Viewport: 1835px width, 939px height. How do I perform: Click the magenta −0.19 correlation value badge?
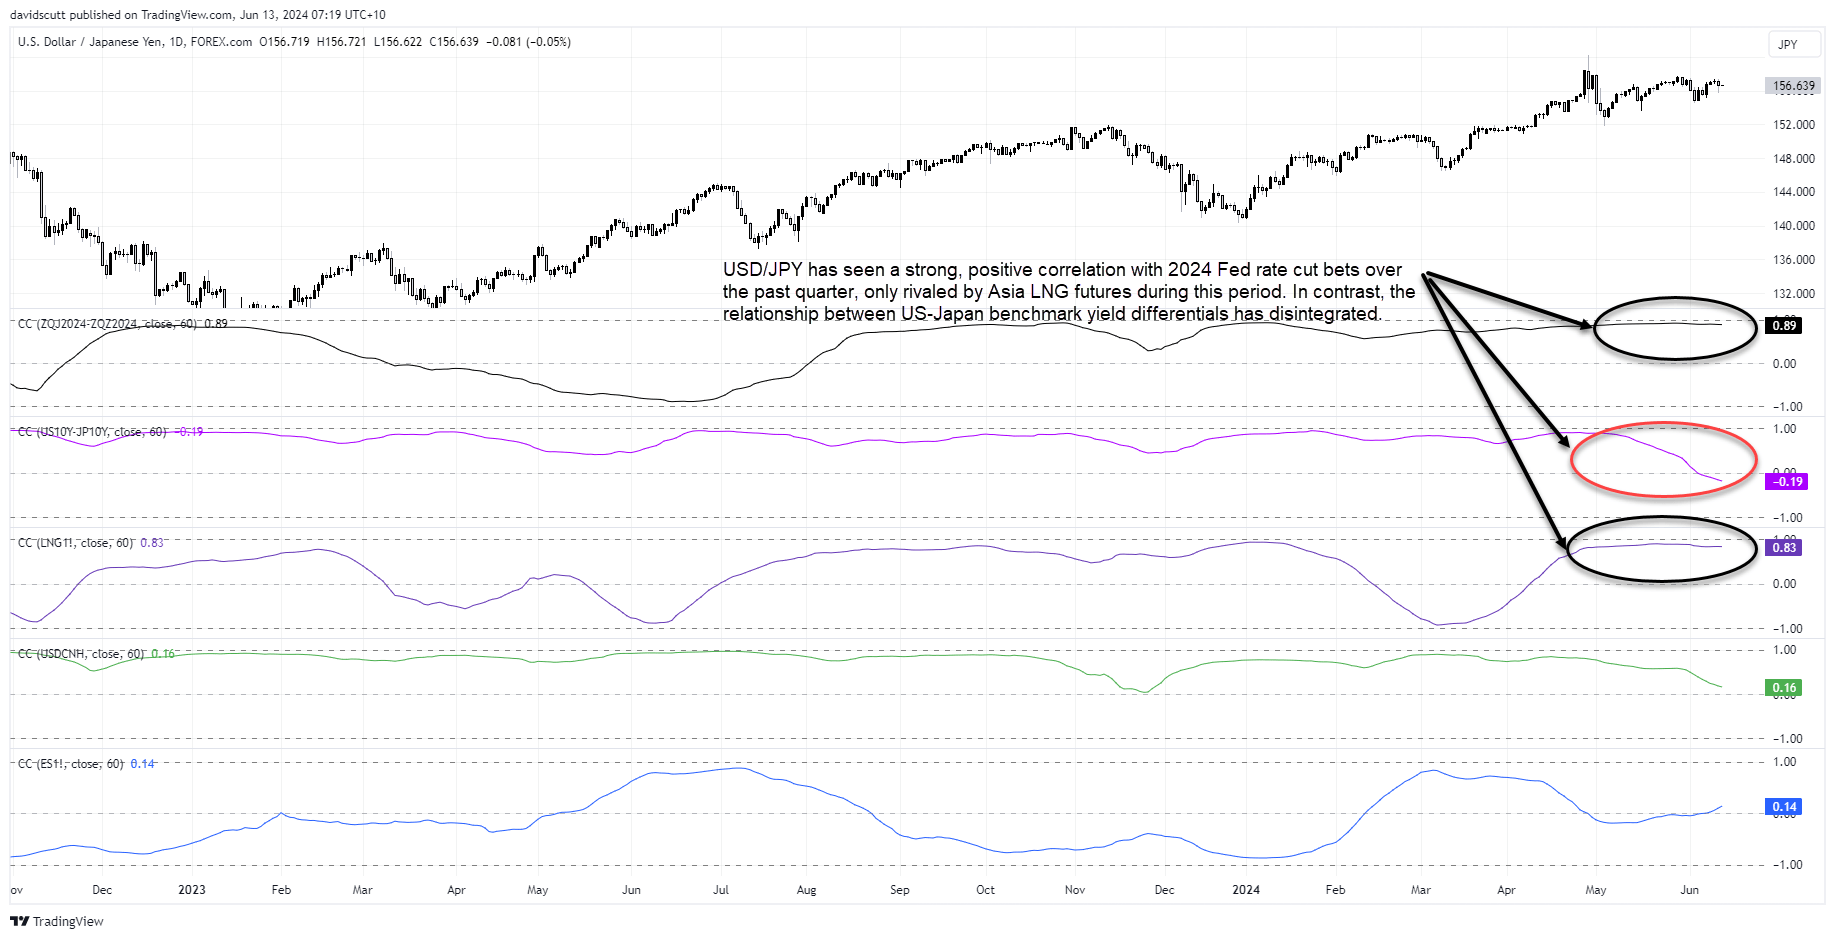tap(1787, 482)
